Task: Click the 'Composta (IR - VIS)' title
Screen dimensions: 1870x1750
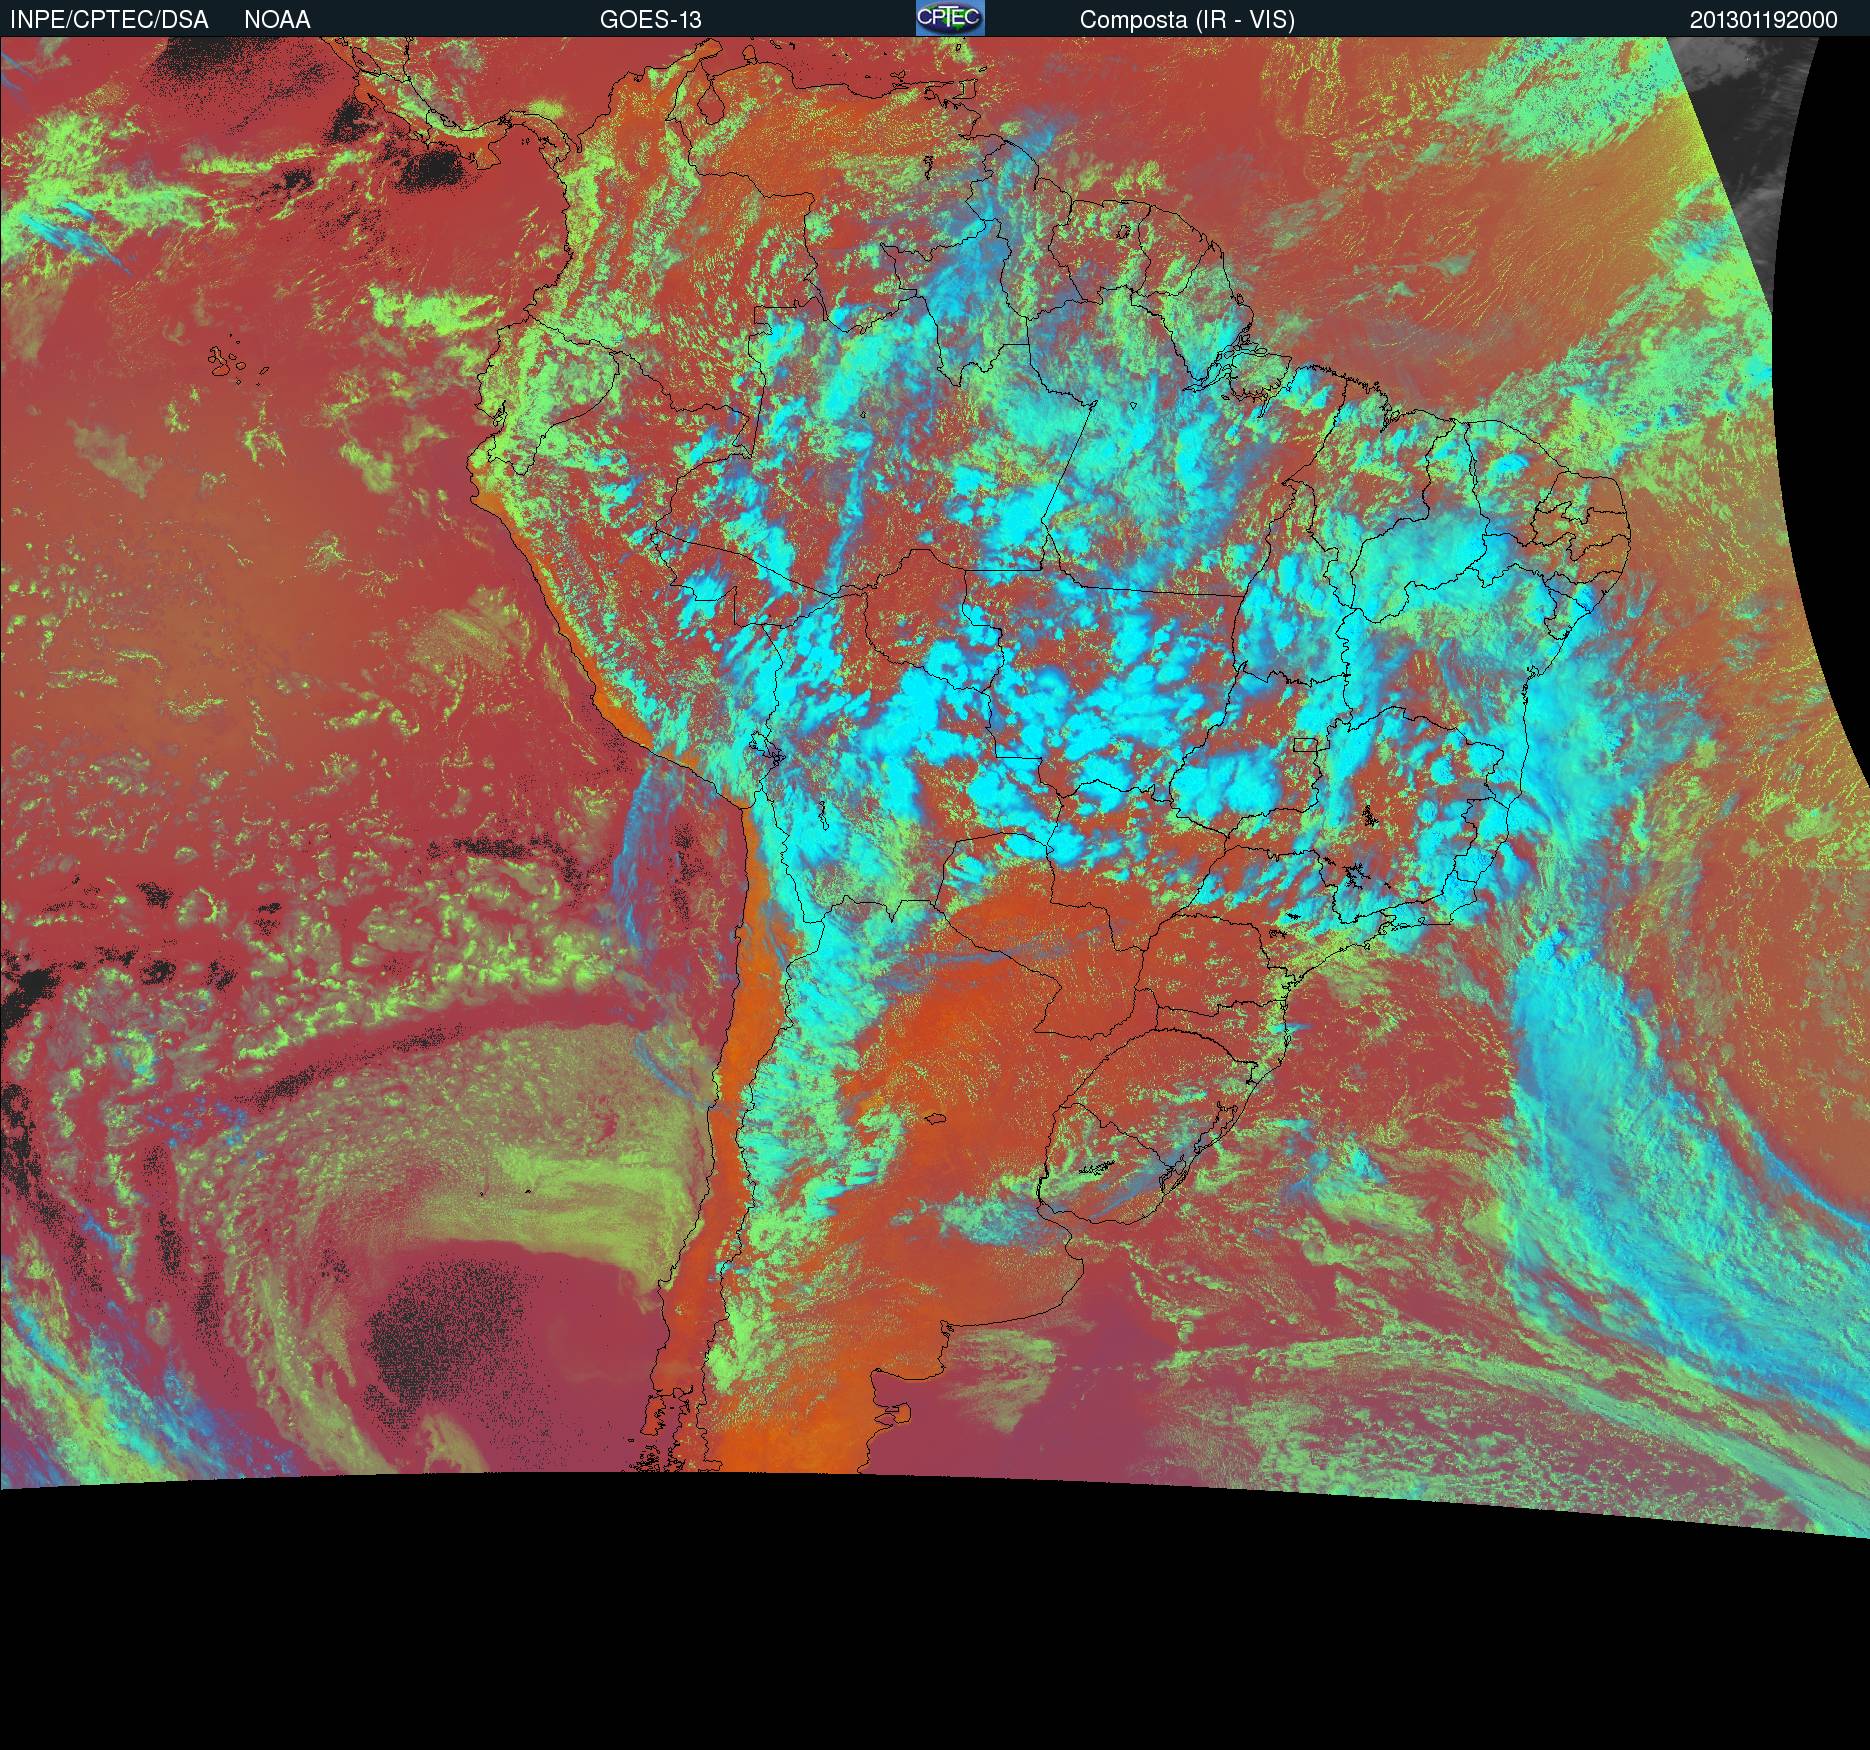Action: [x=1187, y=20]
